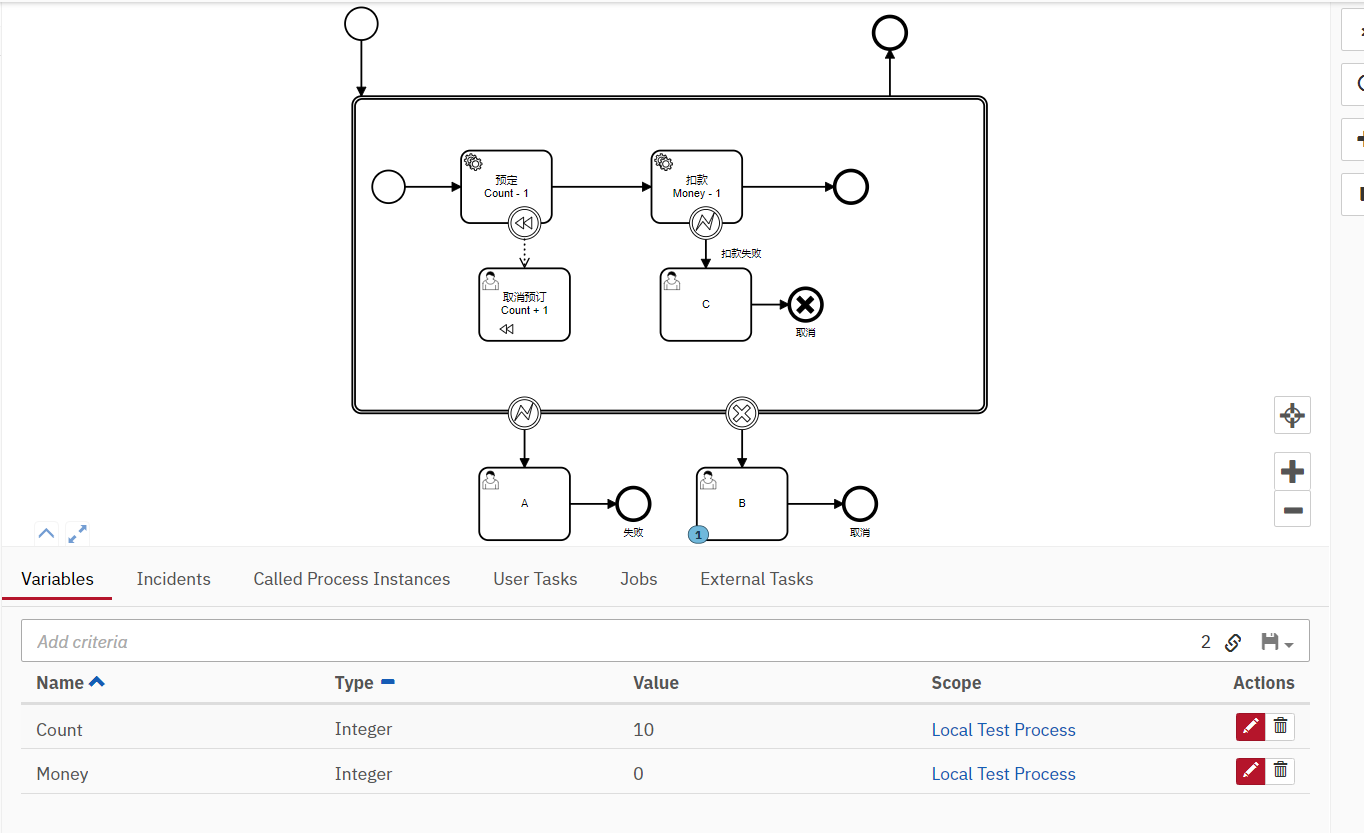This screenshot has height=833, width=1364.
Task: Open Local Test Process link in the Money row
Action: (x=1003, y=773)
